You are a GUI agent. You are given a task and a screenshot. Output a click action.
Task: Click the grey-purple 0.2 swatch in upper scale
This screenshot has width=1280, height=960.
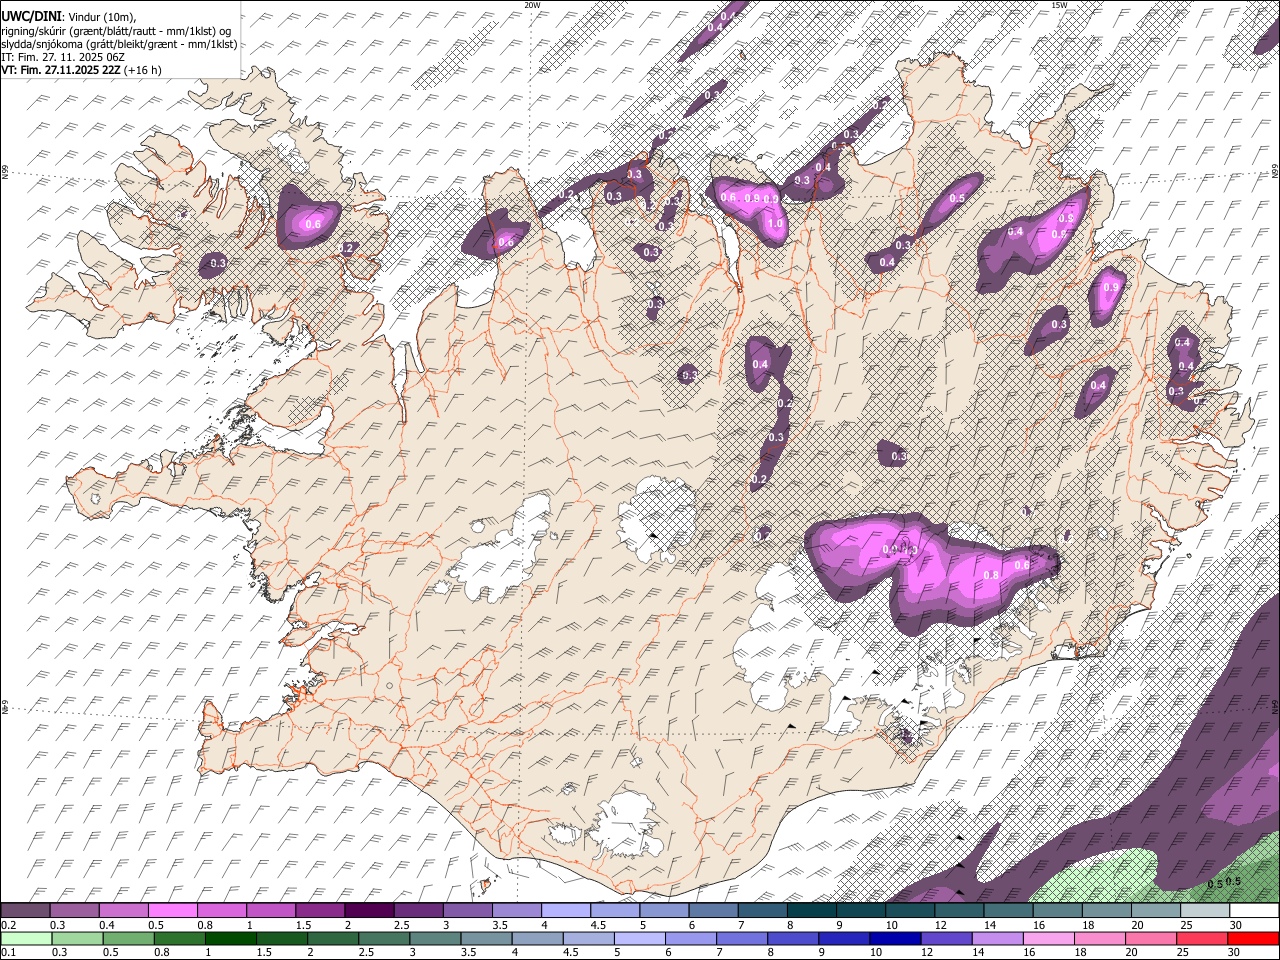25,911
